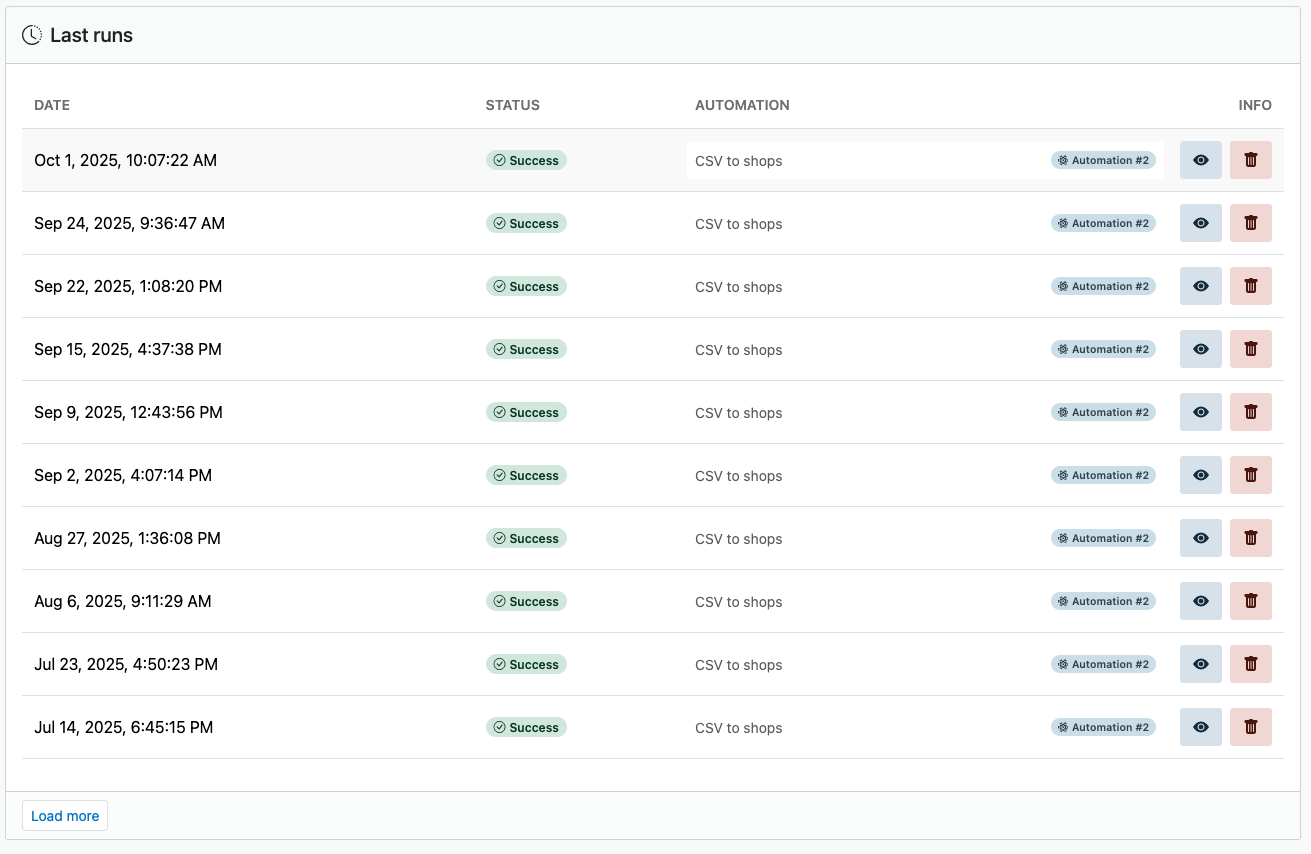Inspect the Aug 6, 2025 run
Image resolution: width=1311 pixels, height=854 pixels.
click(1201, 601)
